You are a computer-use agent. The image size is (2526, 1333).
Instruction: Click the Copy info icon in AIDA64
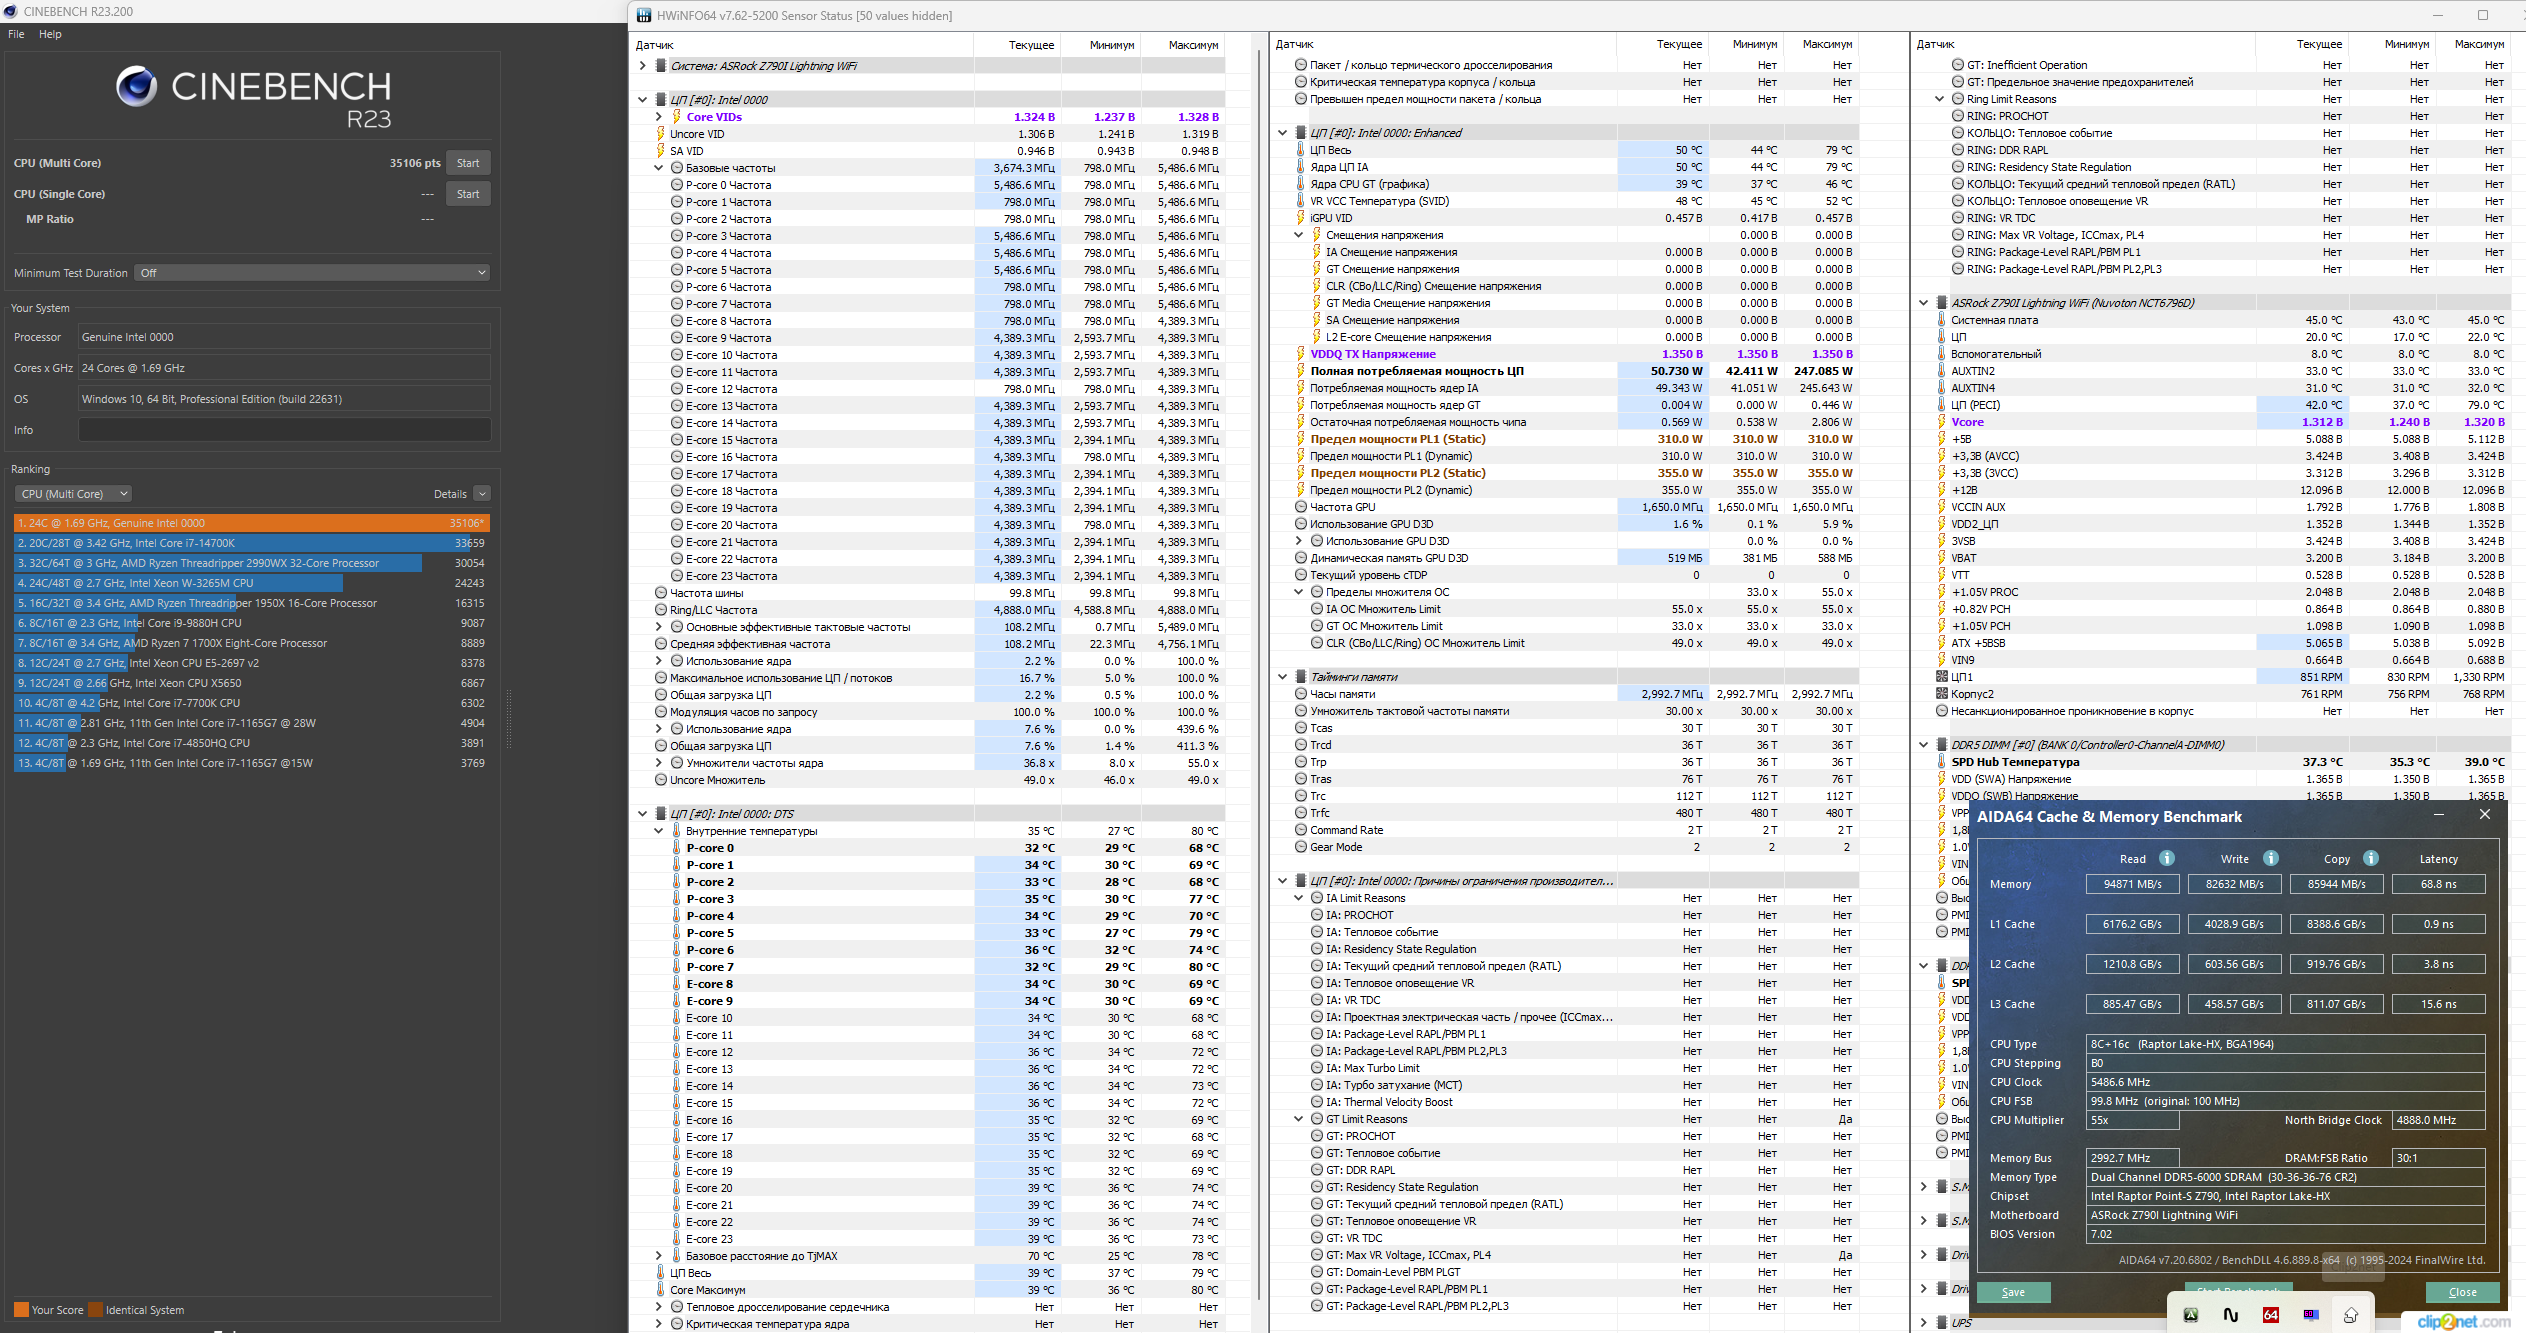click(x=2370, y=858)
